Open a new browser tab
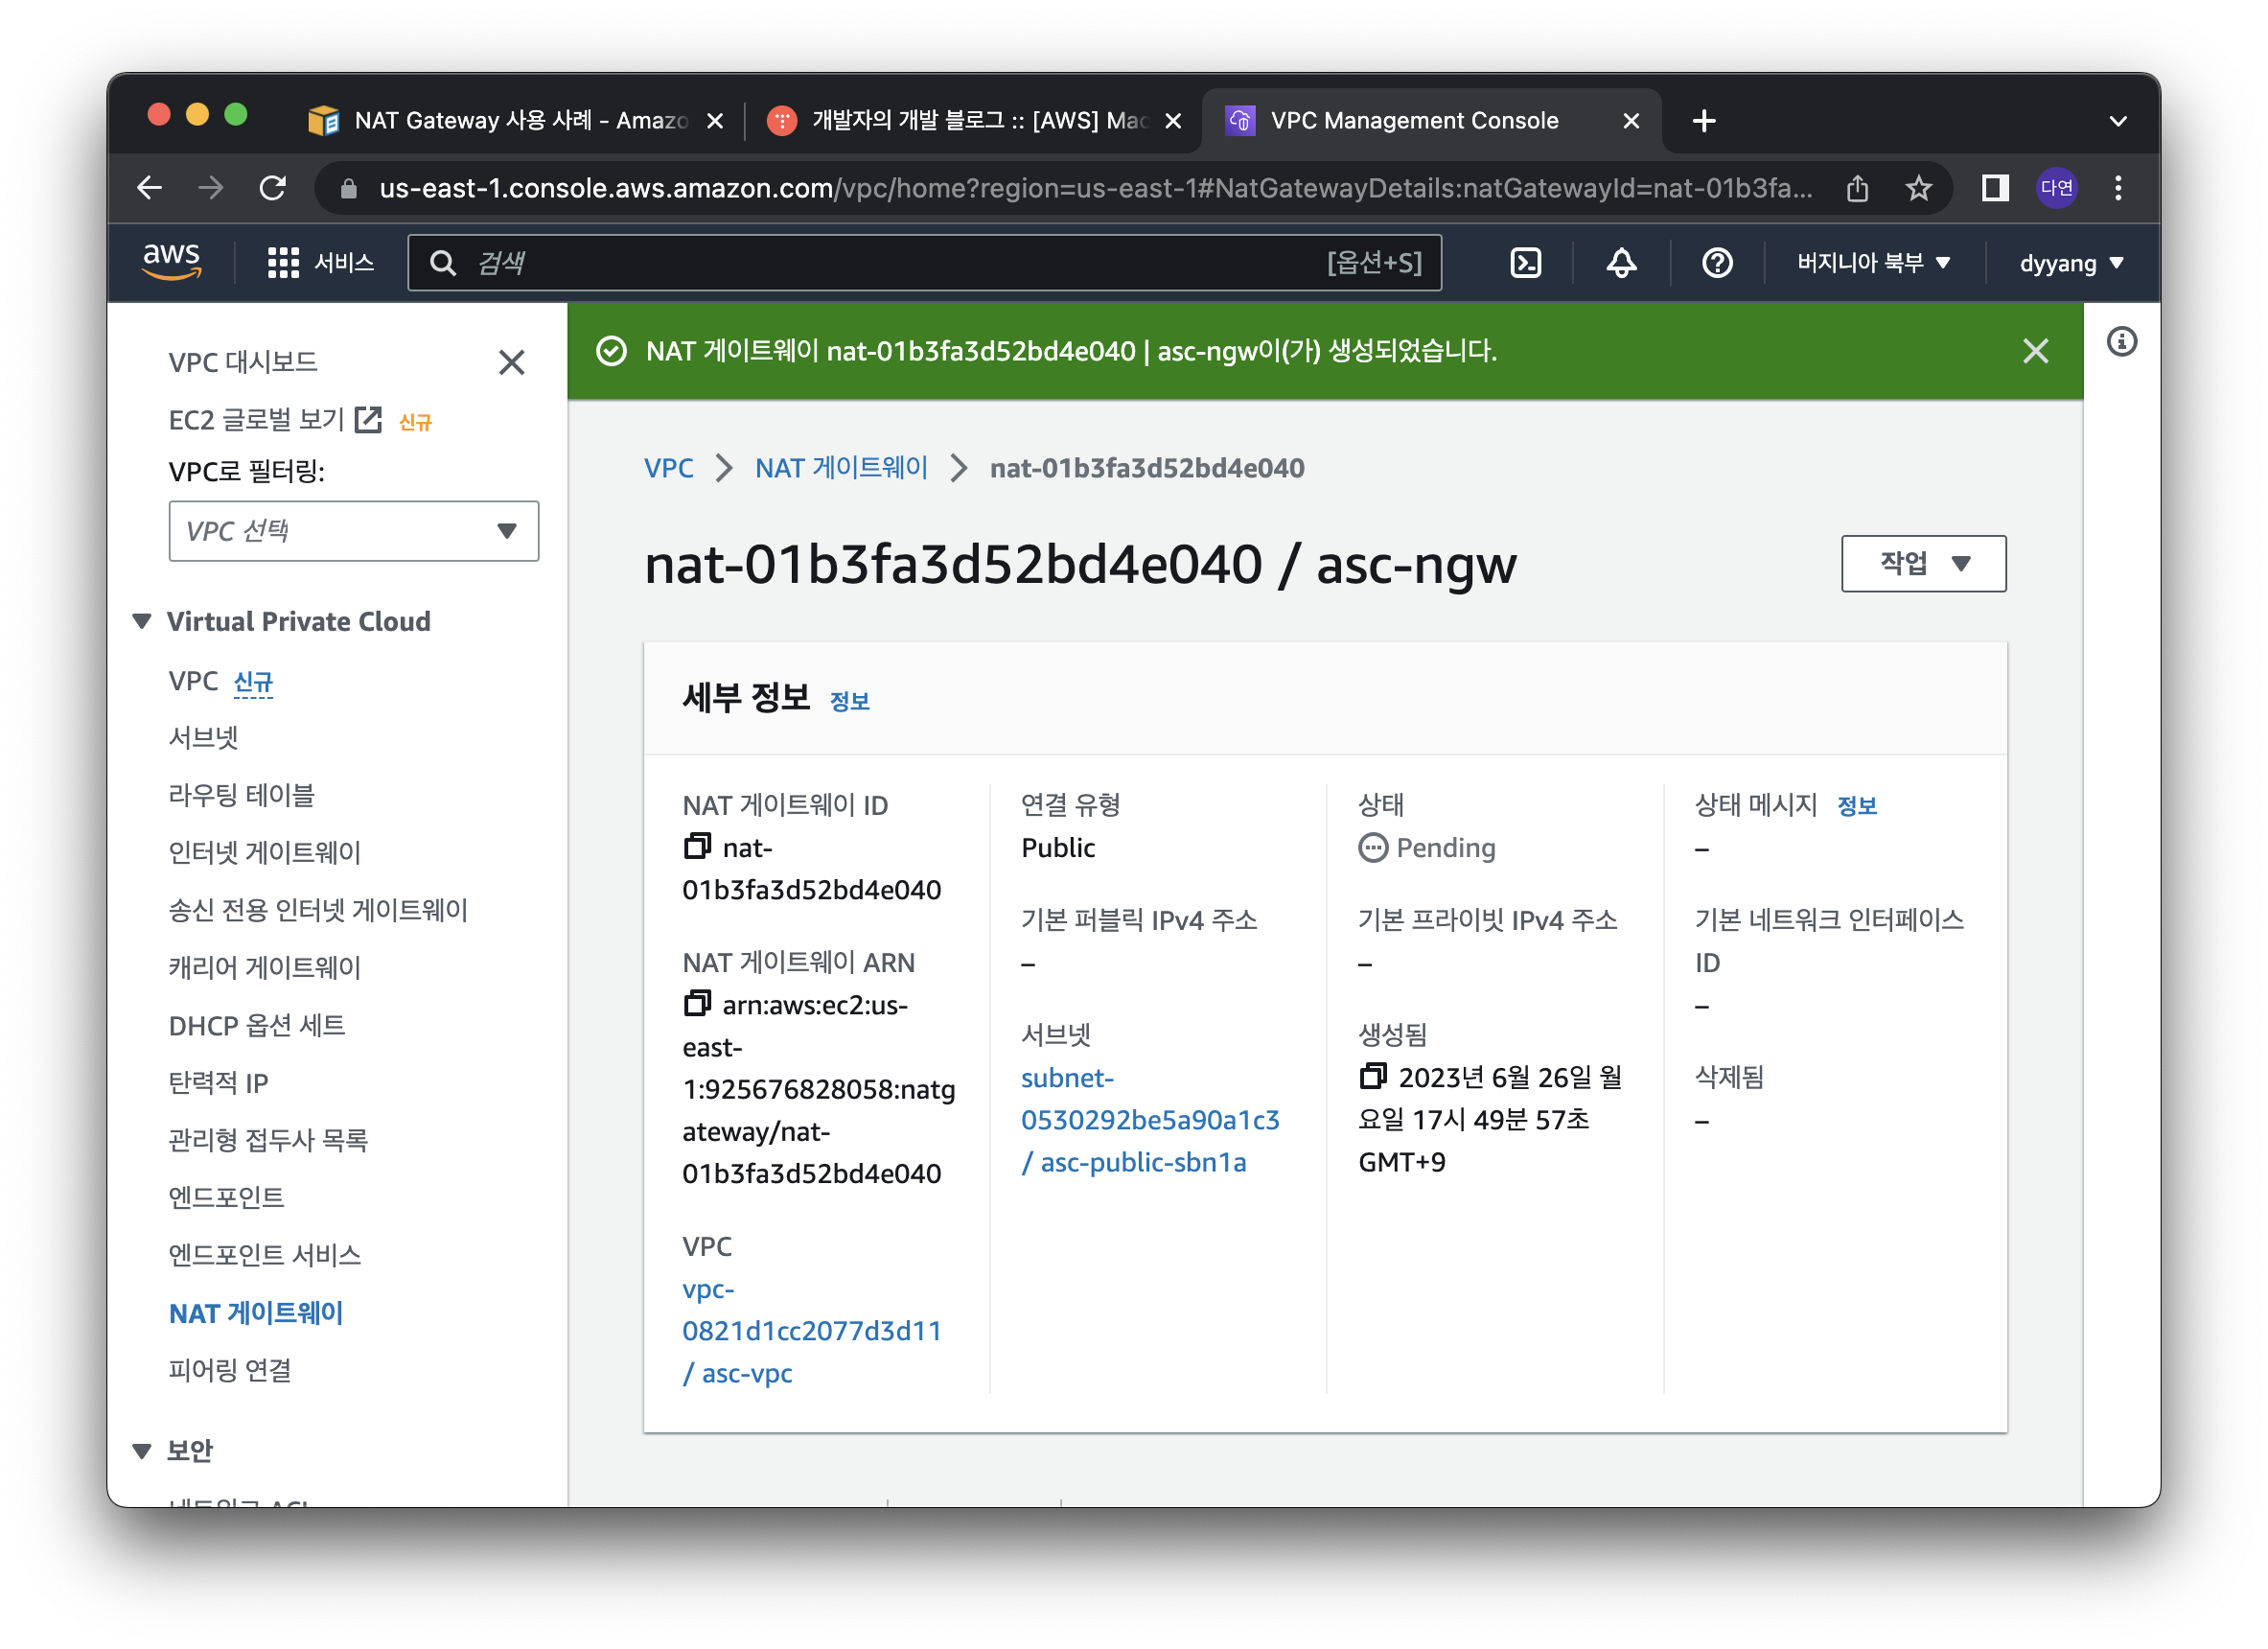Image resolution: width=2268 pixels, height=1649 pixels. pyautogui.click(x=1704, y=121)
